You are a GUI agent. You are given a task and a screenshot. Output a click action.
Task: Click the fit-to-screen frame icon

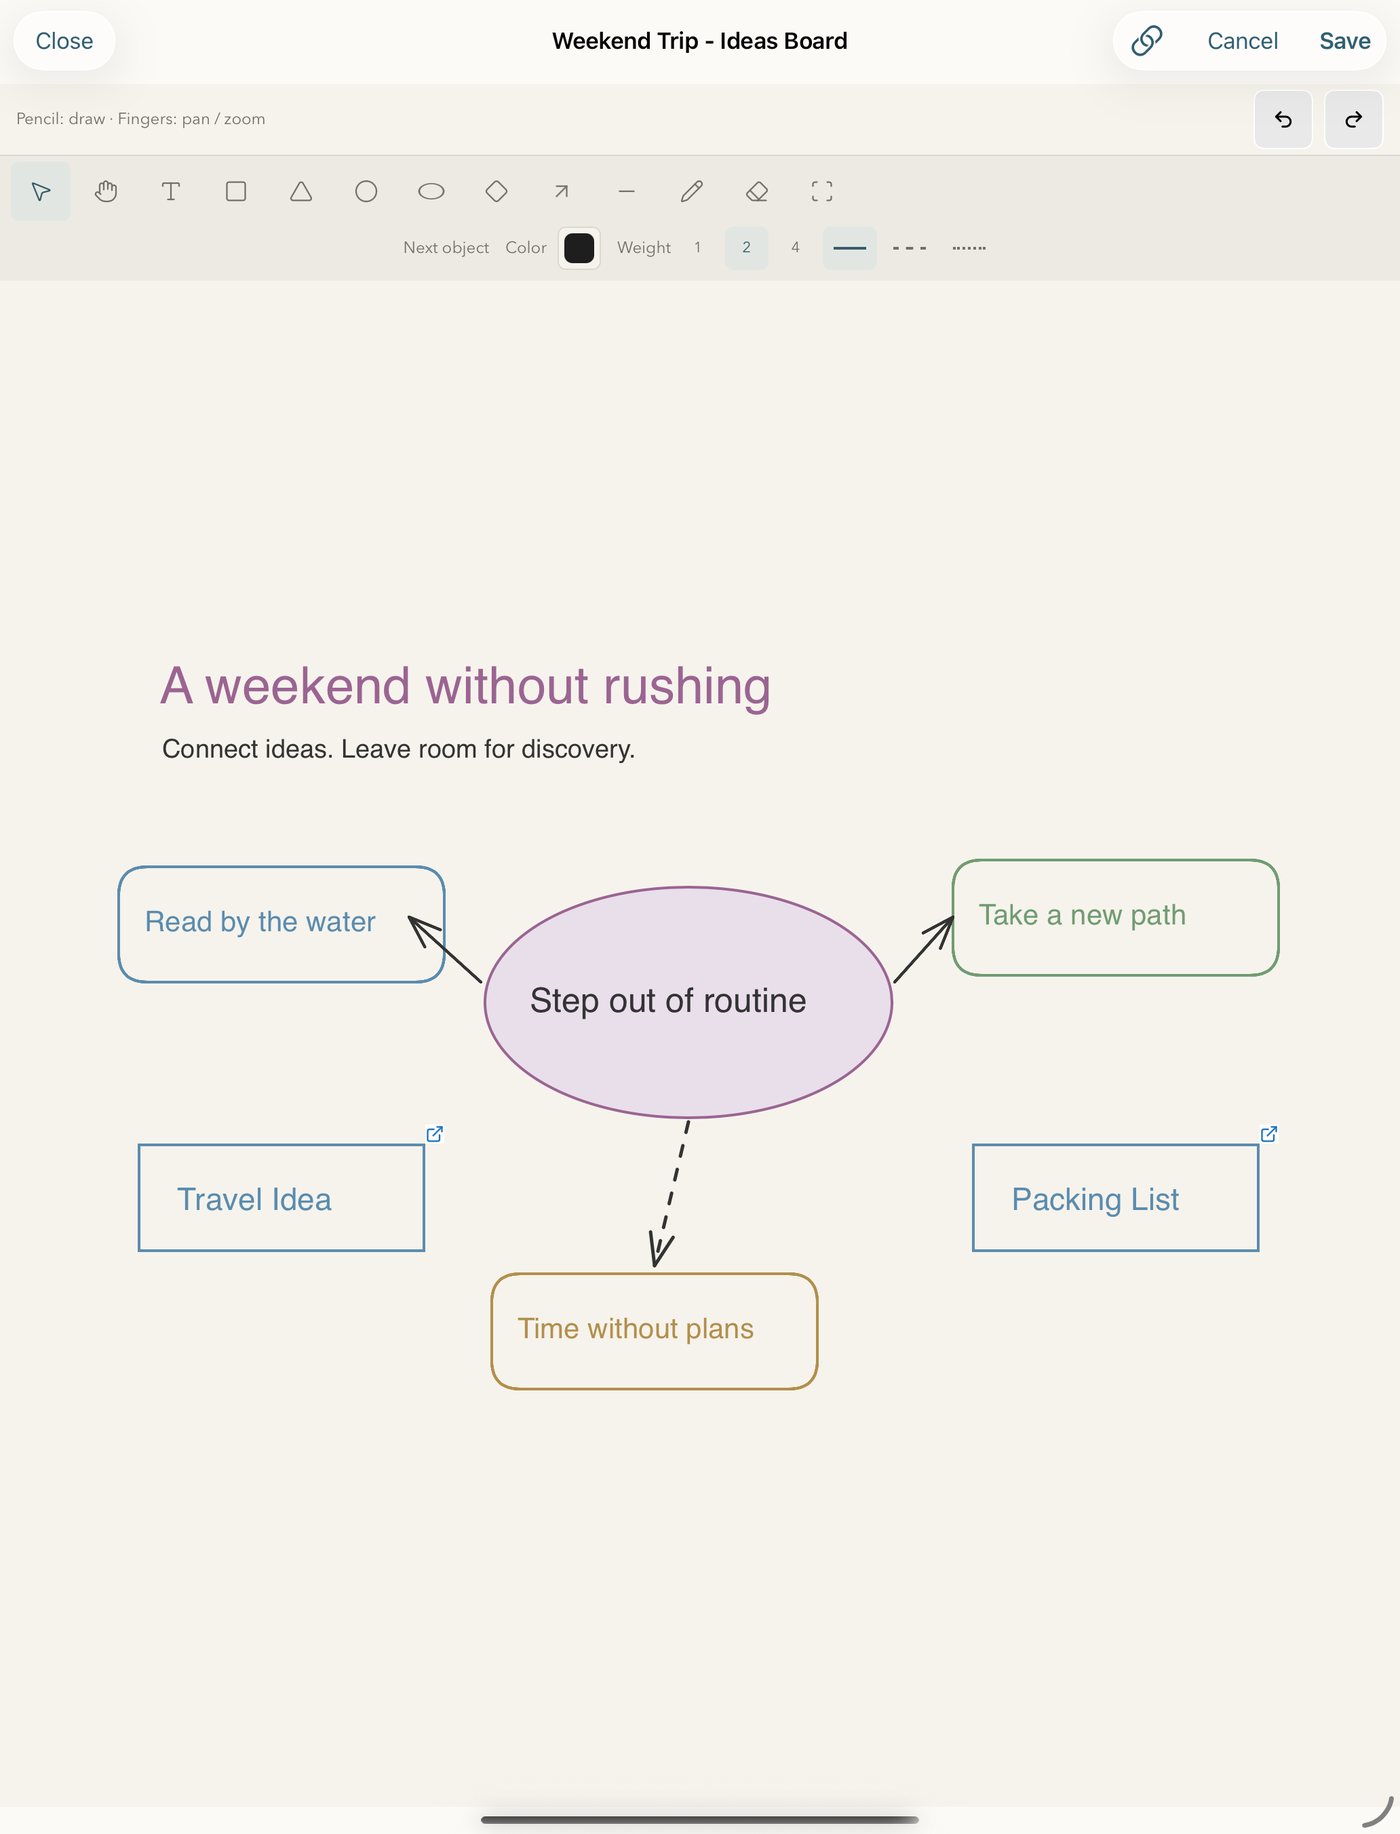[x=822, y=191]
